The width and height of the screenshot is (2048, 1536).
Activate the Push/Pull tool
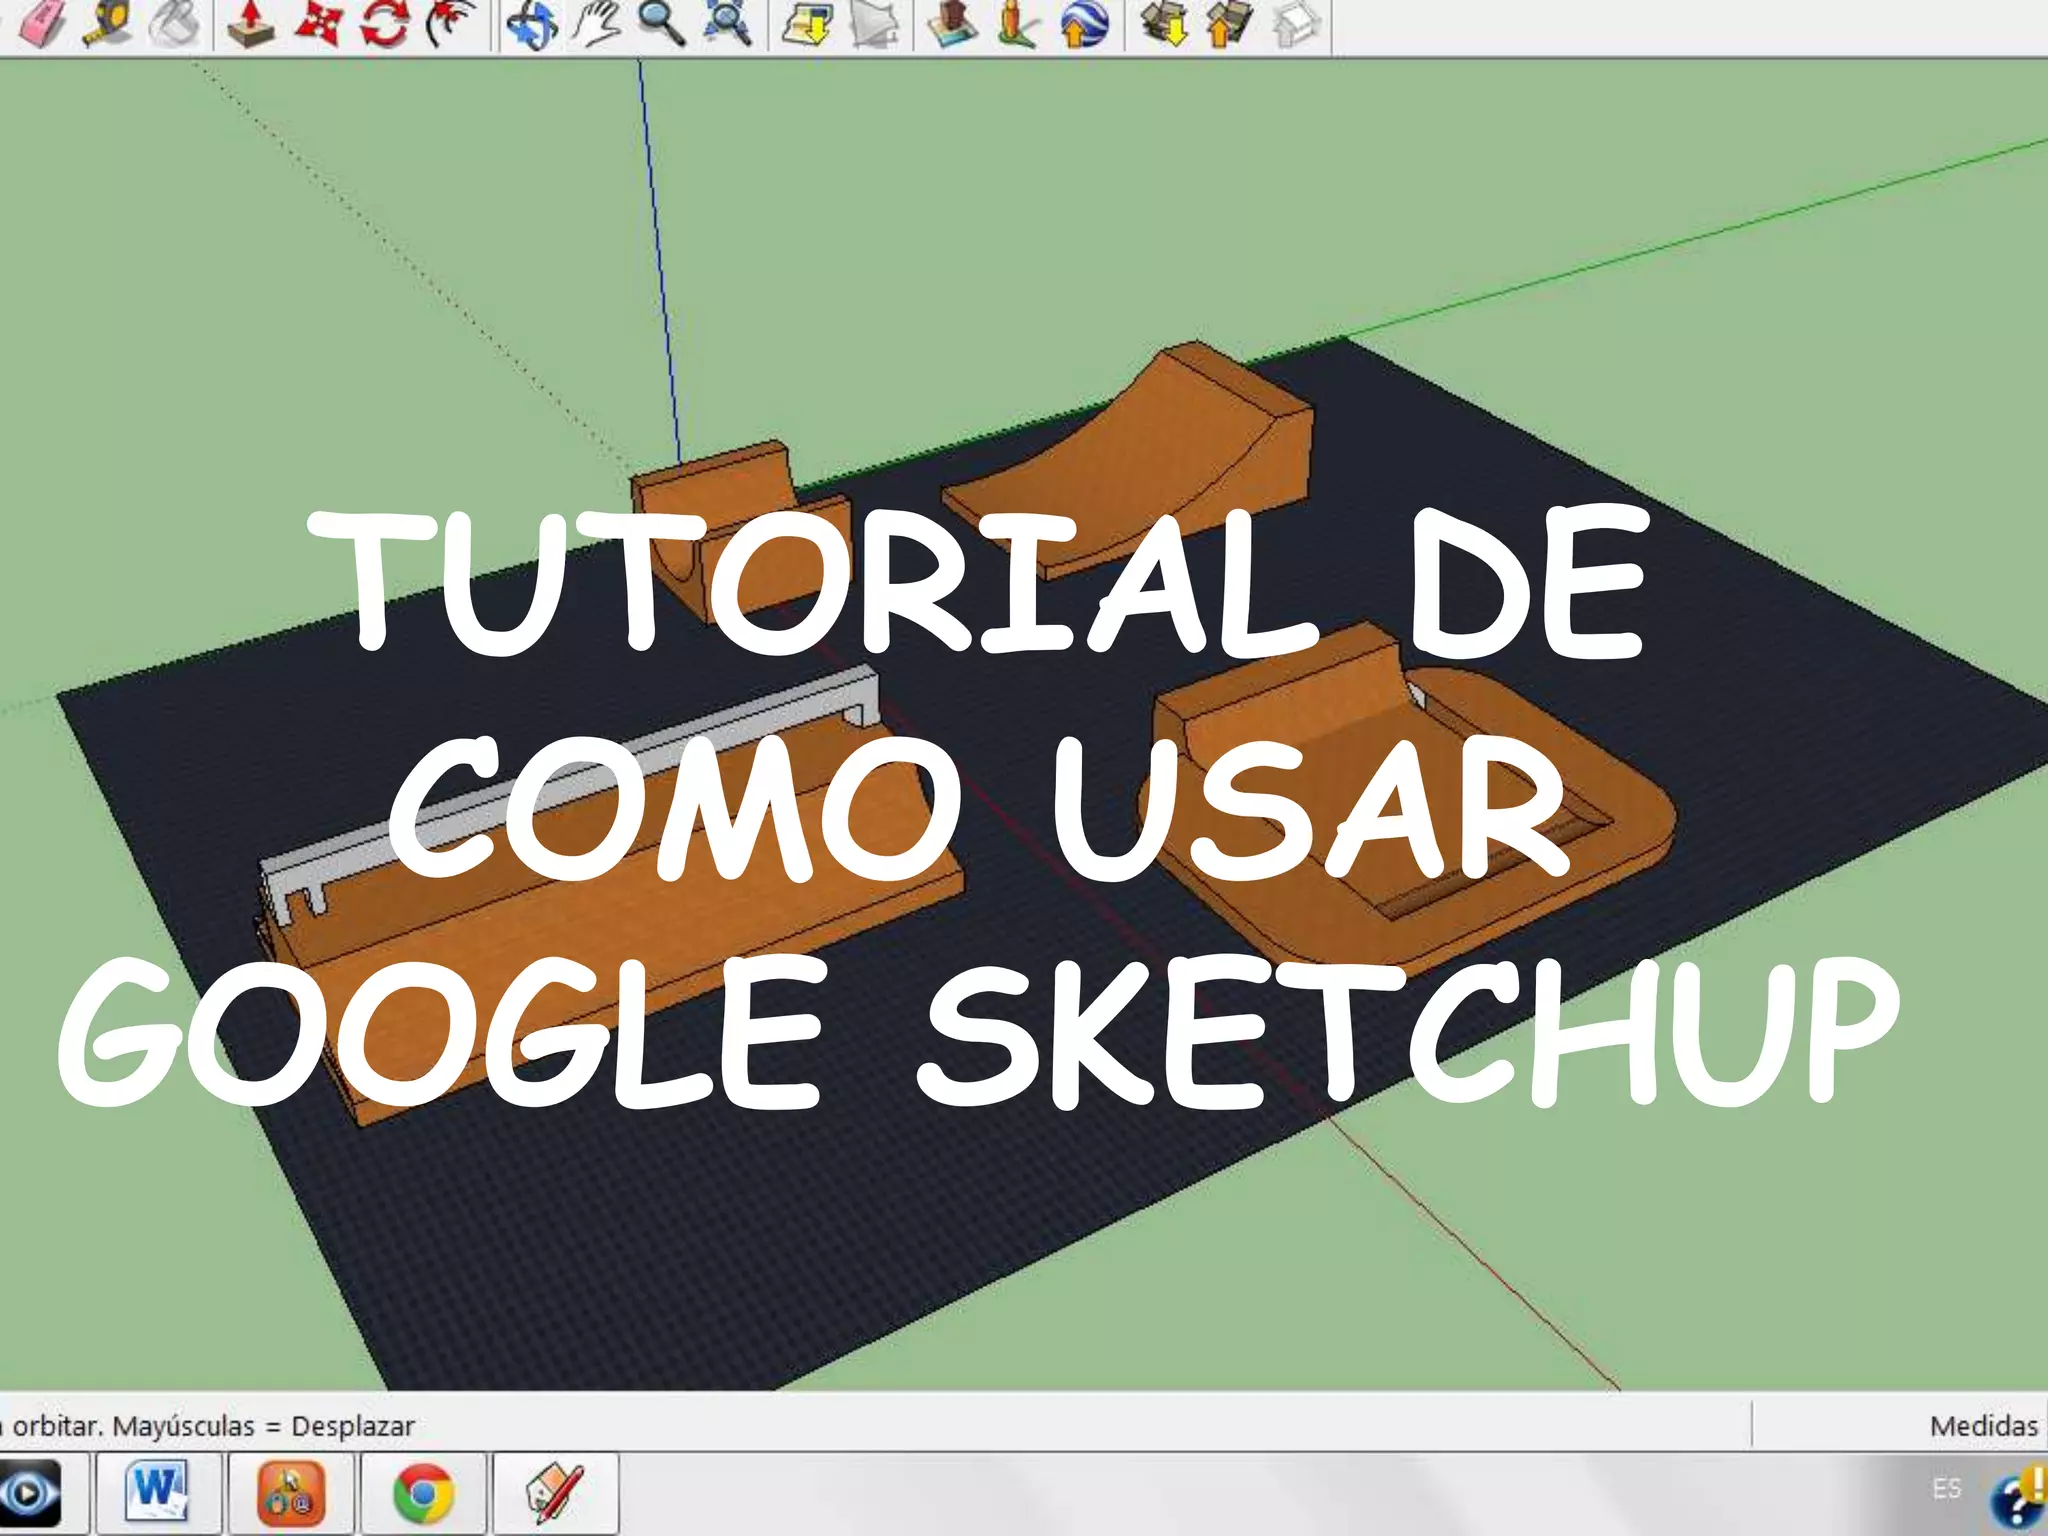[x=250, y=22]
